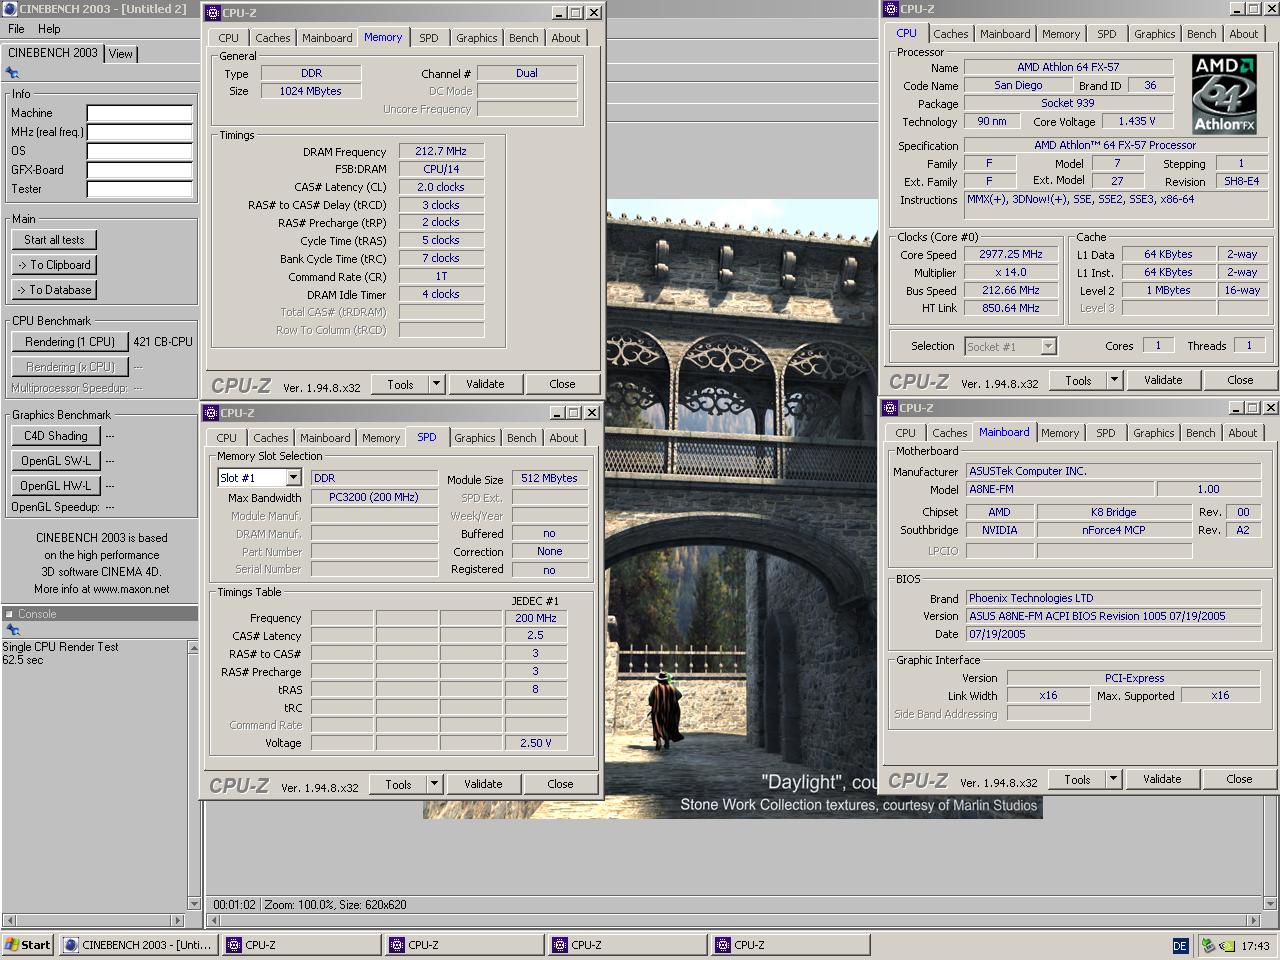The image size is (1280, 960).
Task: Click the 421 CB-CPU result text
Action: [x=163, y=341]
